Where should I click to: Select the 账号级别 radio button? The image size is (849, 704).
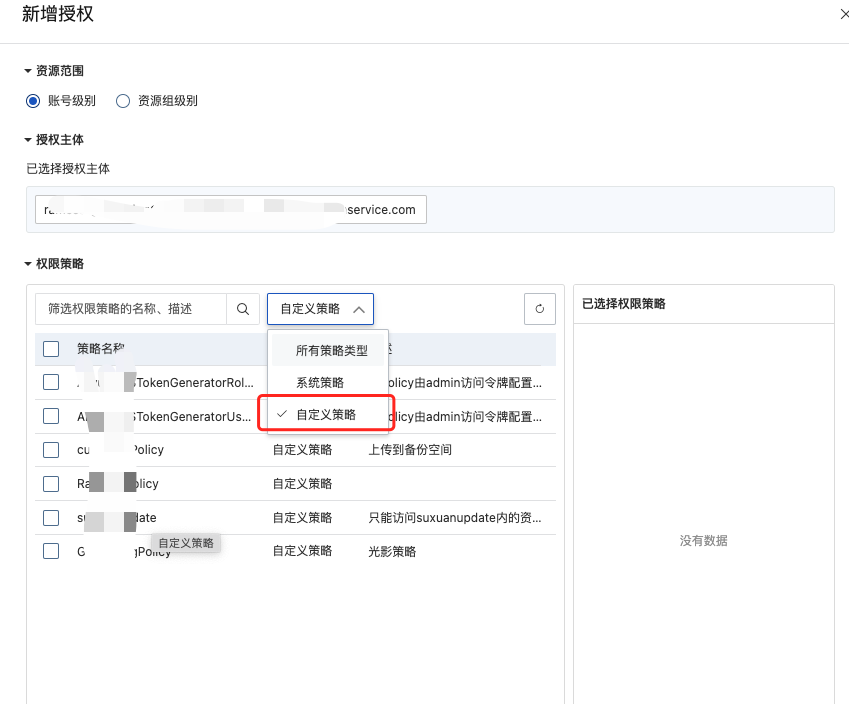click(x=33, y=101)
